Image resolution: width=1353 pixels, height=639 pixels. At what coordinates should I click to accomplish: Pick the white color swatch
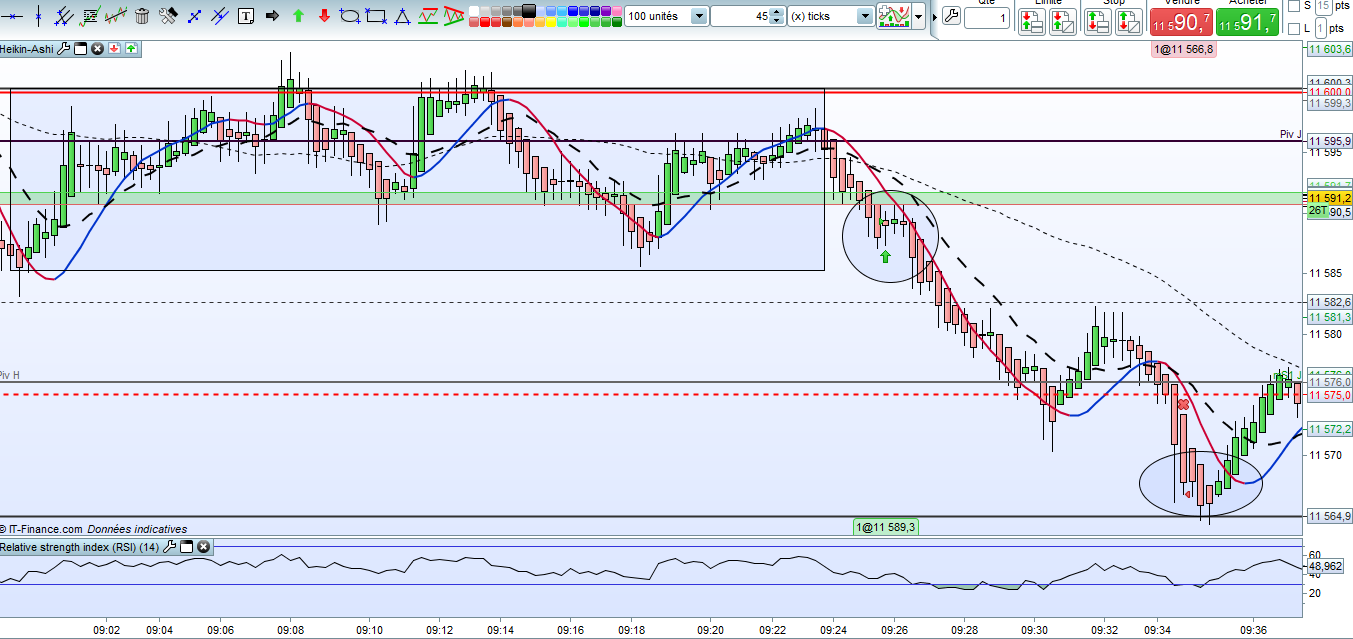point(474,11)
